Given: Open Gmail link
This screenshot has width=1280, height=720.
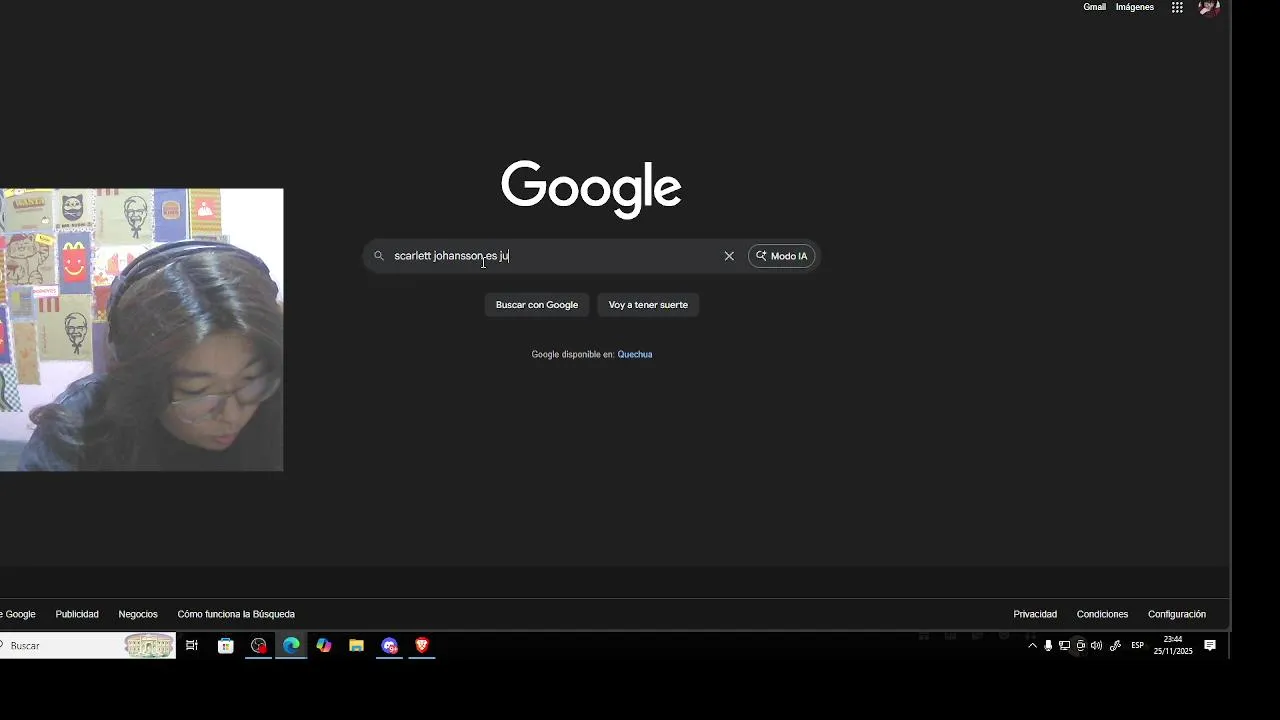Looking at the screenshot, I should (1095, 7).
